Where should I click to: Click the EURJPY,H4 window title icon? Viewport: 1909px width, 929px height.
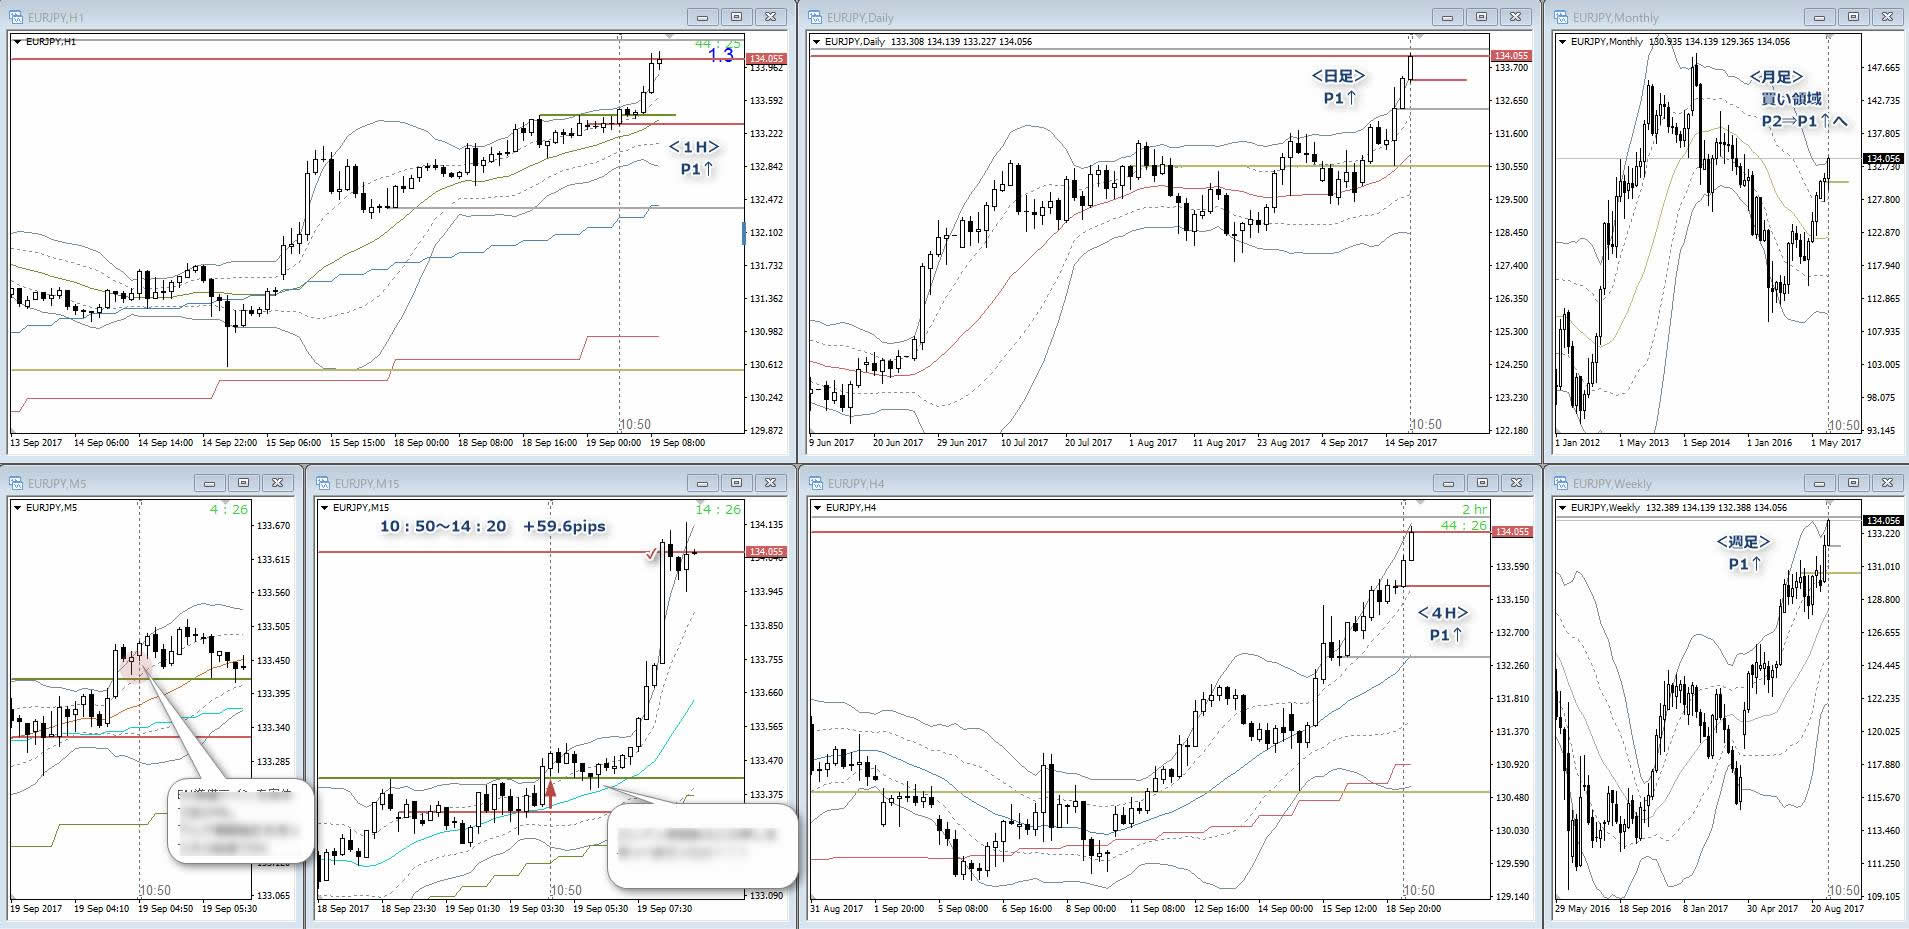[816, 483]
